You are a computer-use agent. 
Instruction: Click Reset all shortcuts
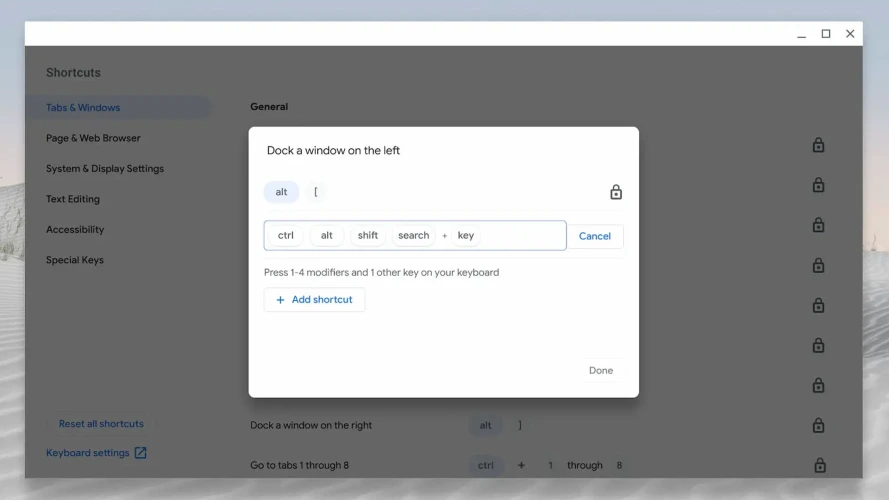tap(101, 424)
